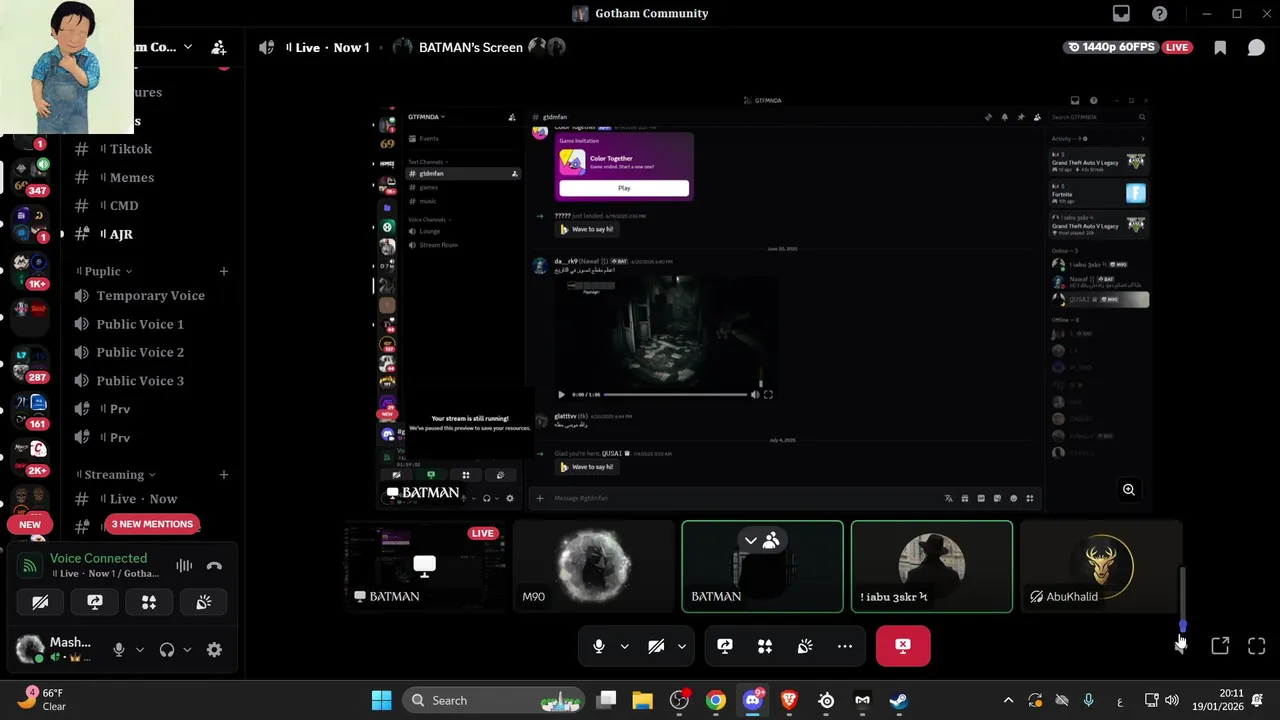
Task: Open camera options arrow in control bar
Action: (682, 646)
